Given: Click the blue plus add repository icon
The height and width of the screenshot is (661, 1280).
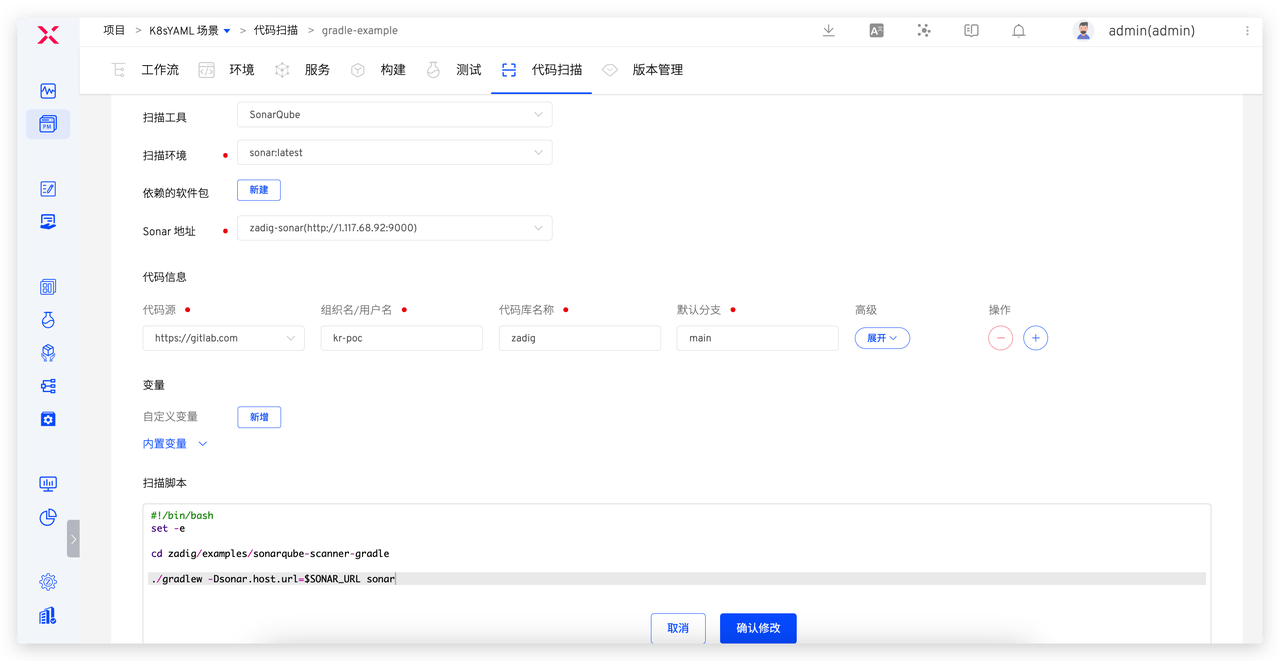Looking at the screenshot, I should 1035,338.
